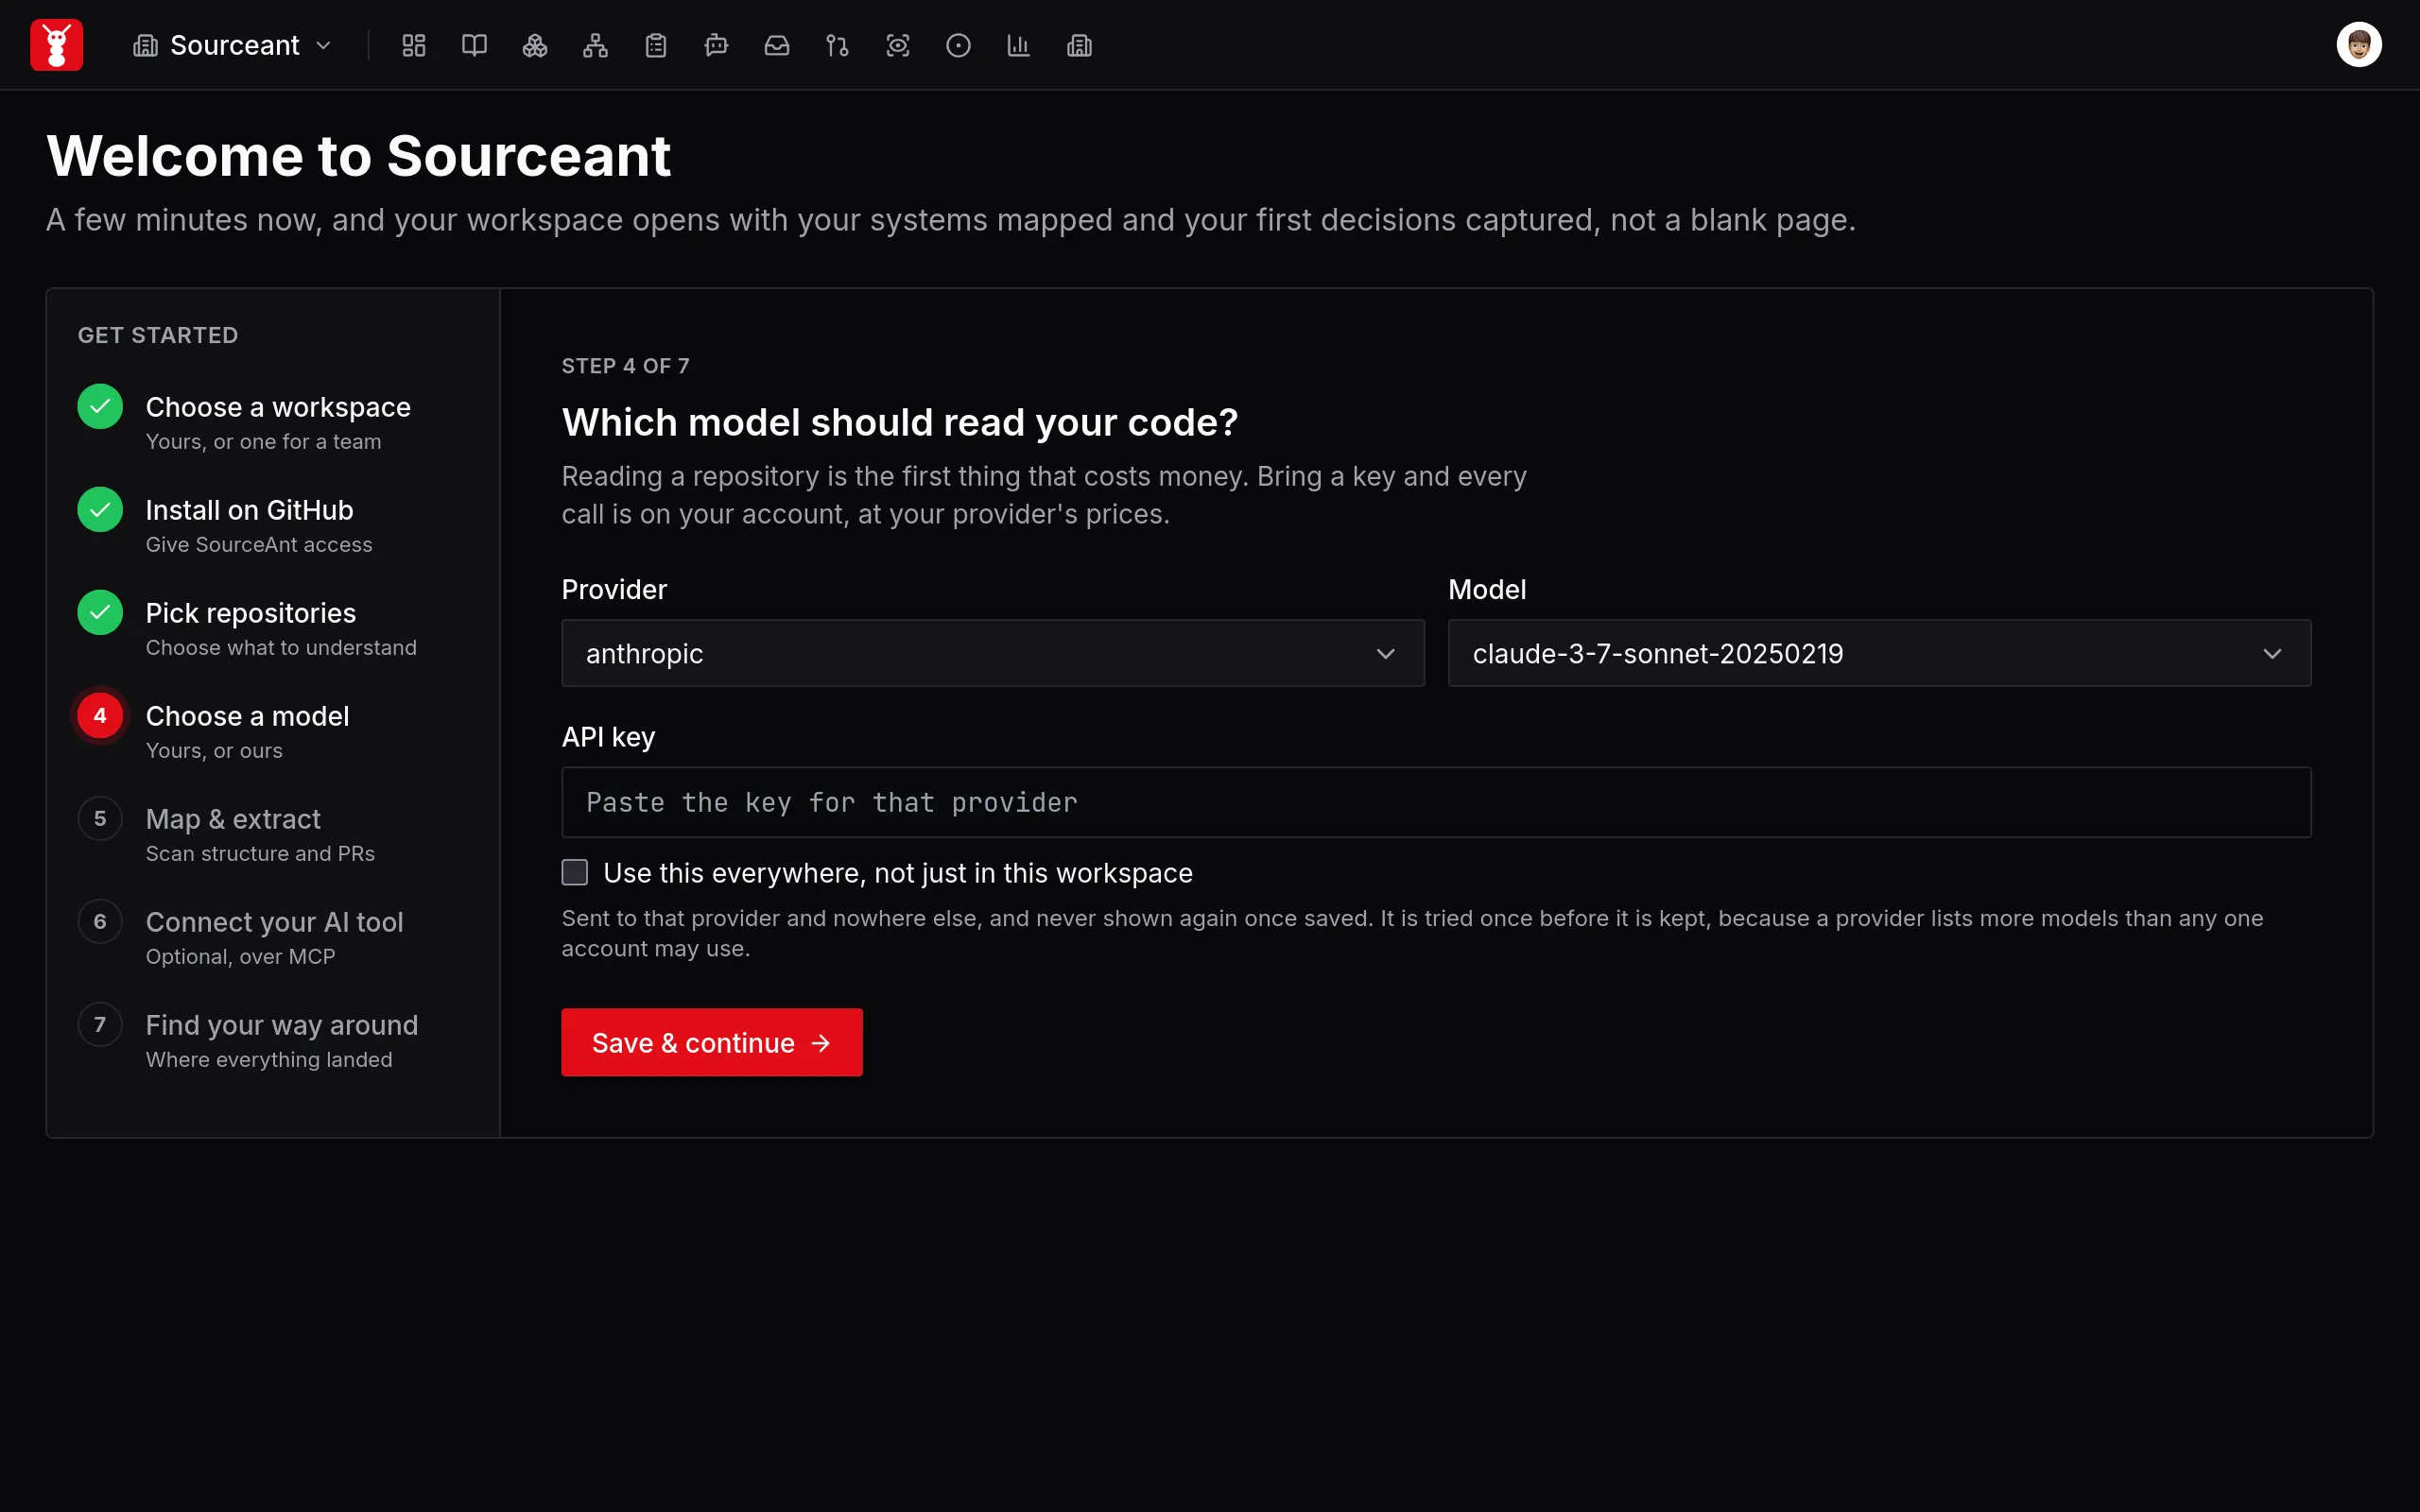The image size is (2420, 1512).
Task: Click the step 7 number circle
Action: pos(100,1024)
